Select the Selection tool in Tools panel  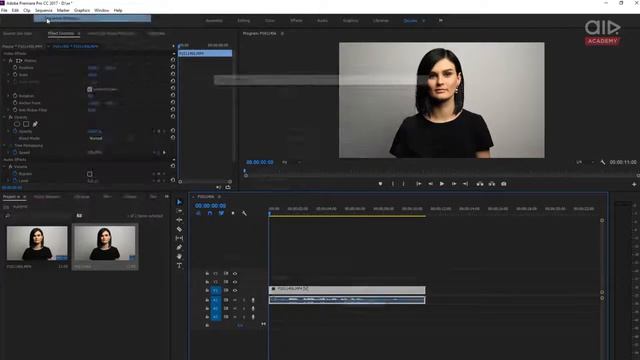(x=179, y=202)
